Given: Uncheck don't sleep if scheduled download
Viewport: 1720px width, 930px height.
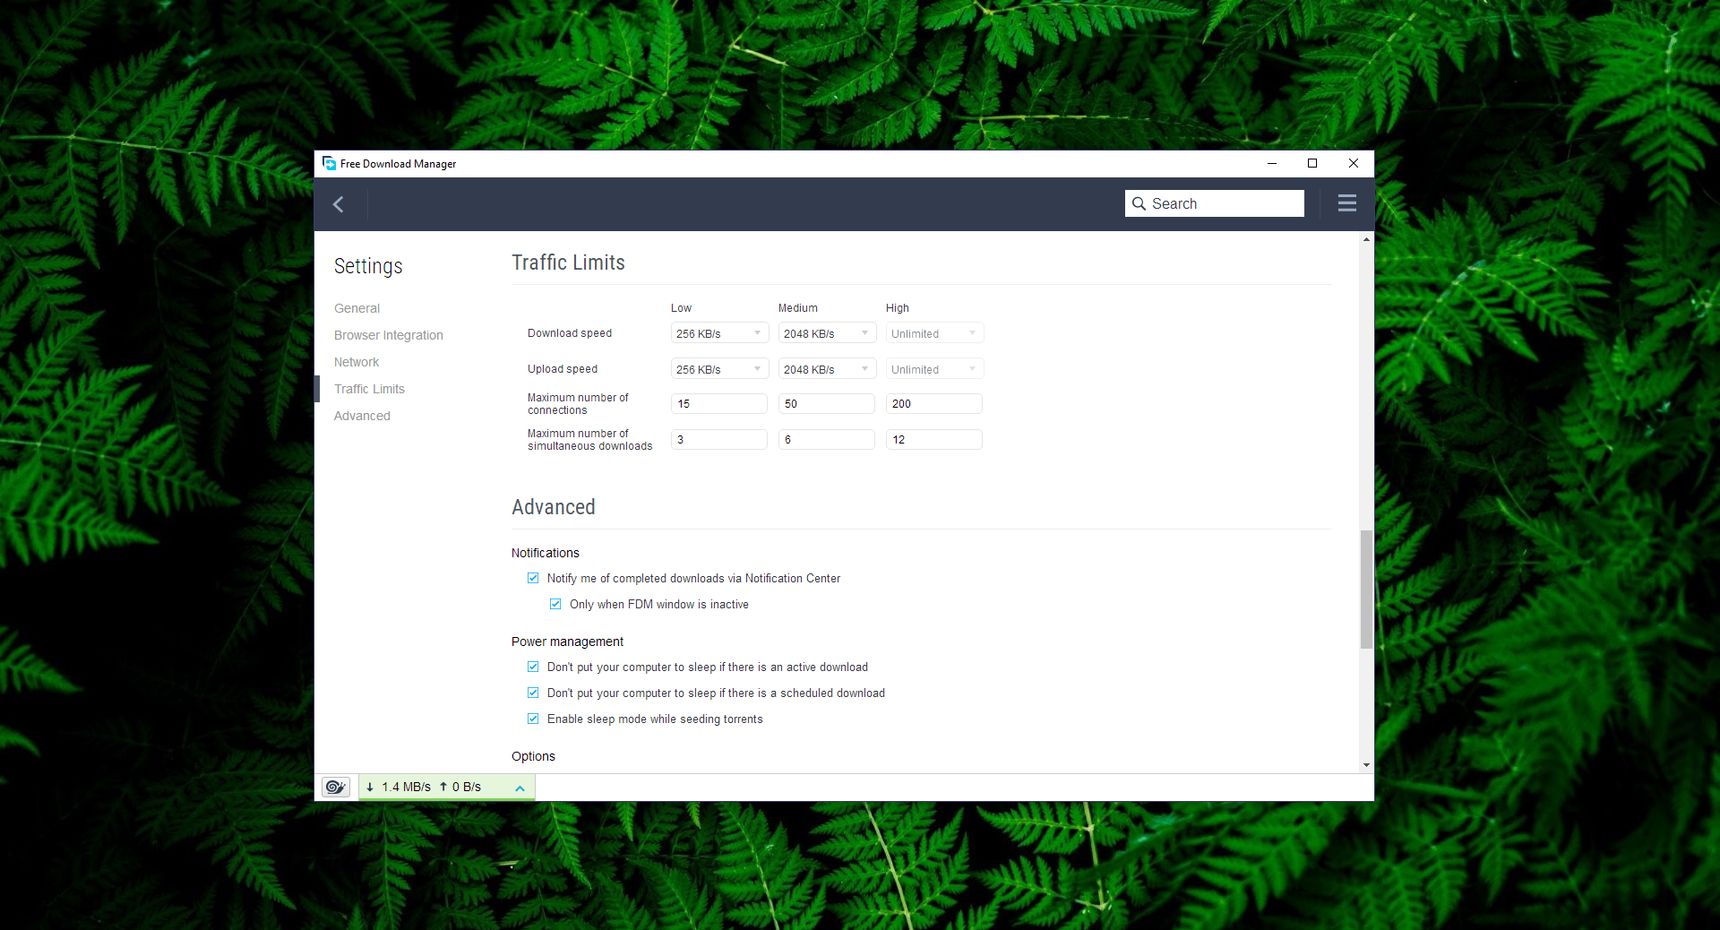Looking at the screenshot, I should coord(533,693).
